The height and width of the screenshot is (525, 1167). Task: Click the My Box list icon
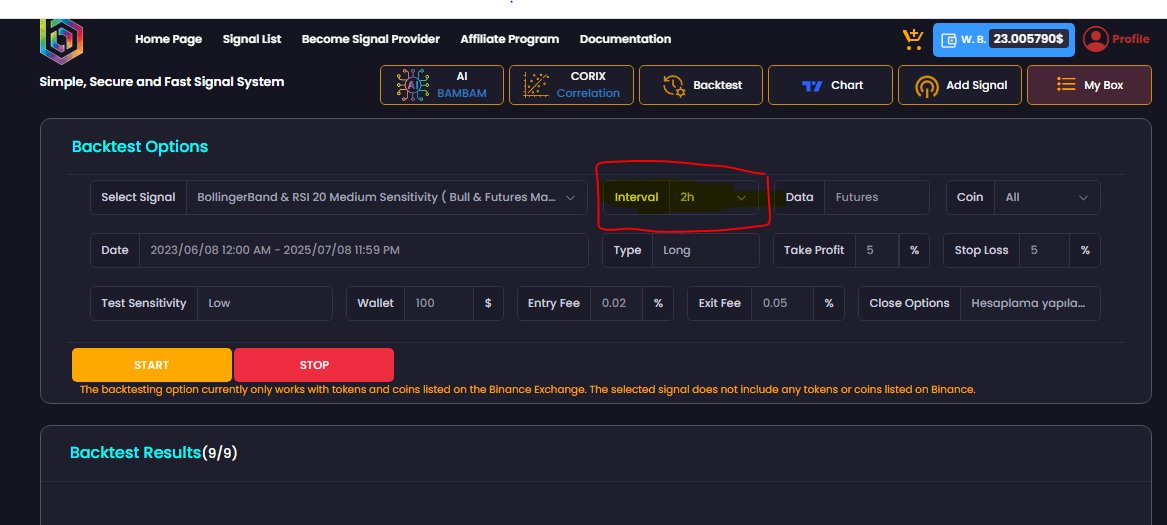[1066, 85]
